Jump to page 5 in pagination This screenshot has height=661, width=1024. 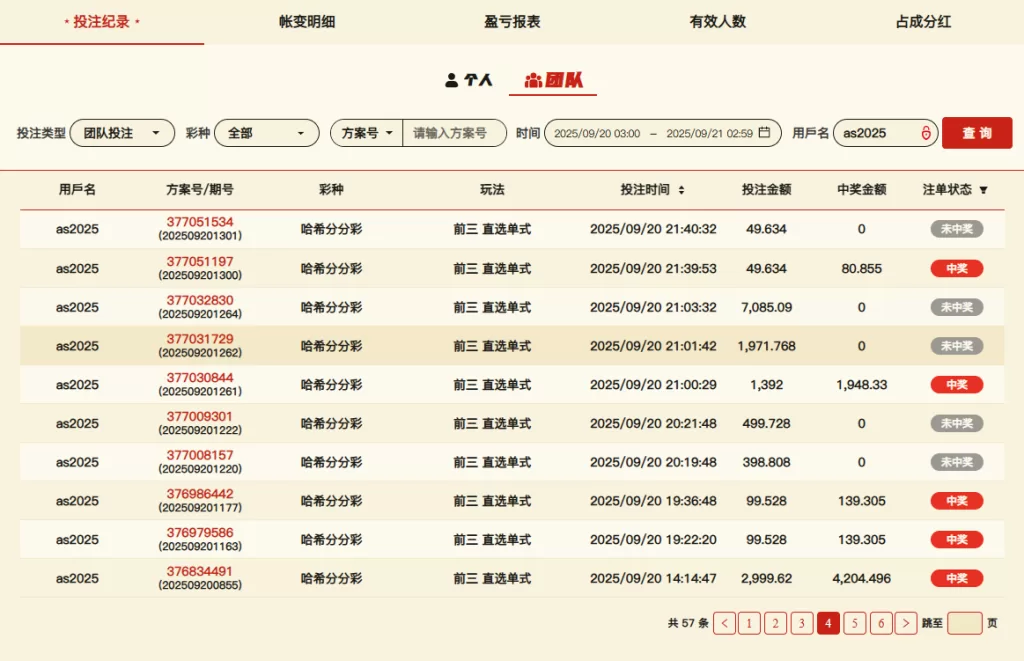tap(854, 623)
